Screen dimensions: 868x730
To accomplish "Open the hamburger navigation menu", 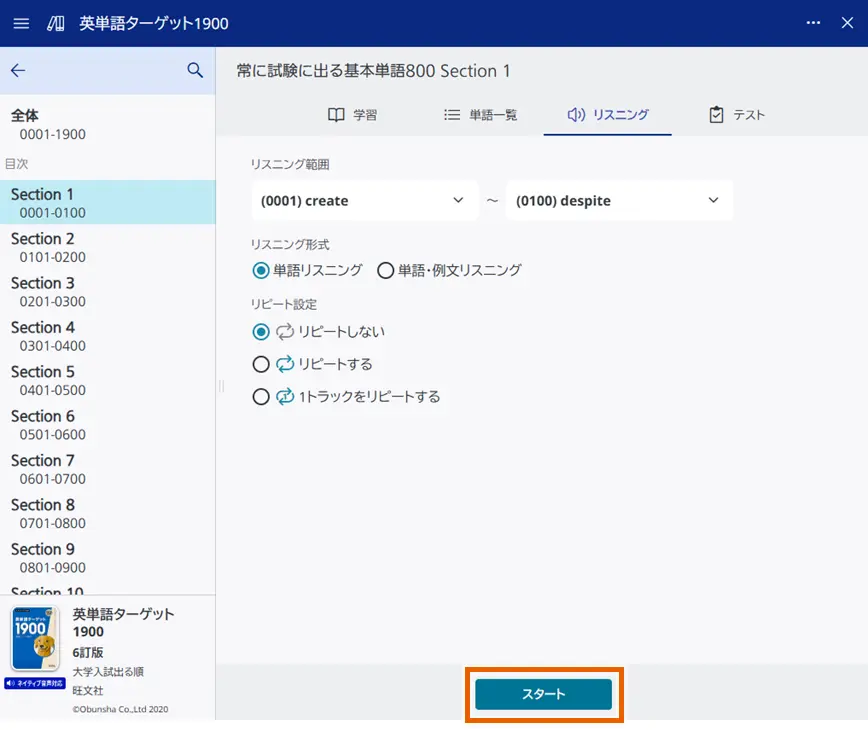I will [21, 23].
